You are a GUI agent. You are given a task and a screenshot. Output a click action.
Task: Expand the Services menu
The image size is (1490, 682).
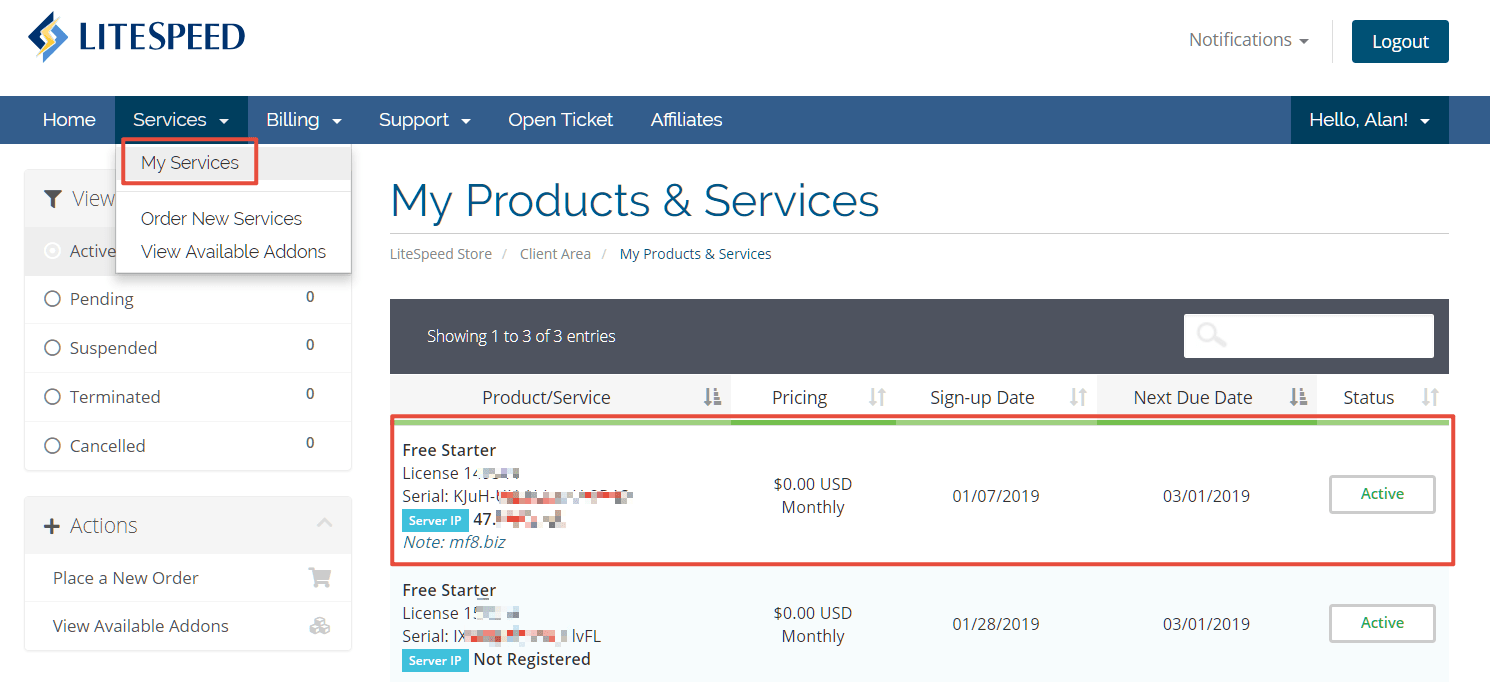coord(181,120)
